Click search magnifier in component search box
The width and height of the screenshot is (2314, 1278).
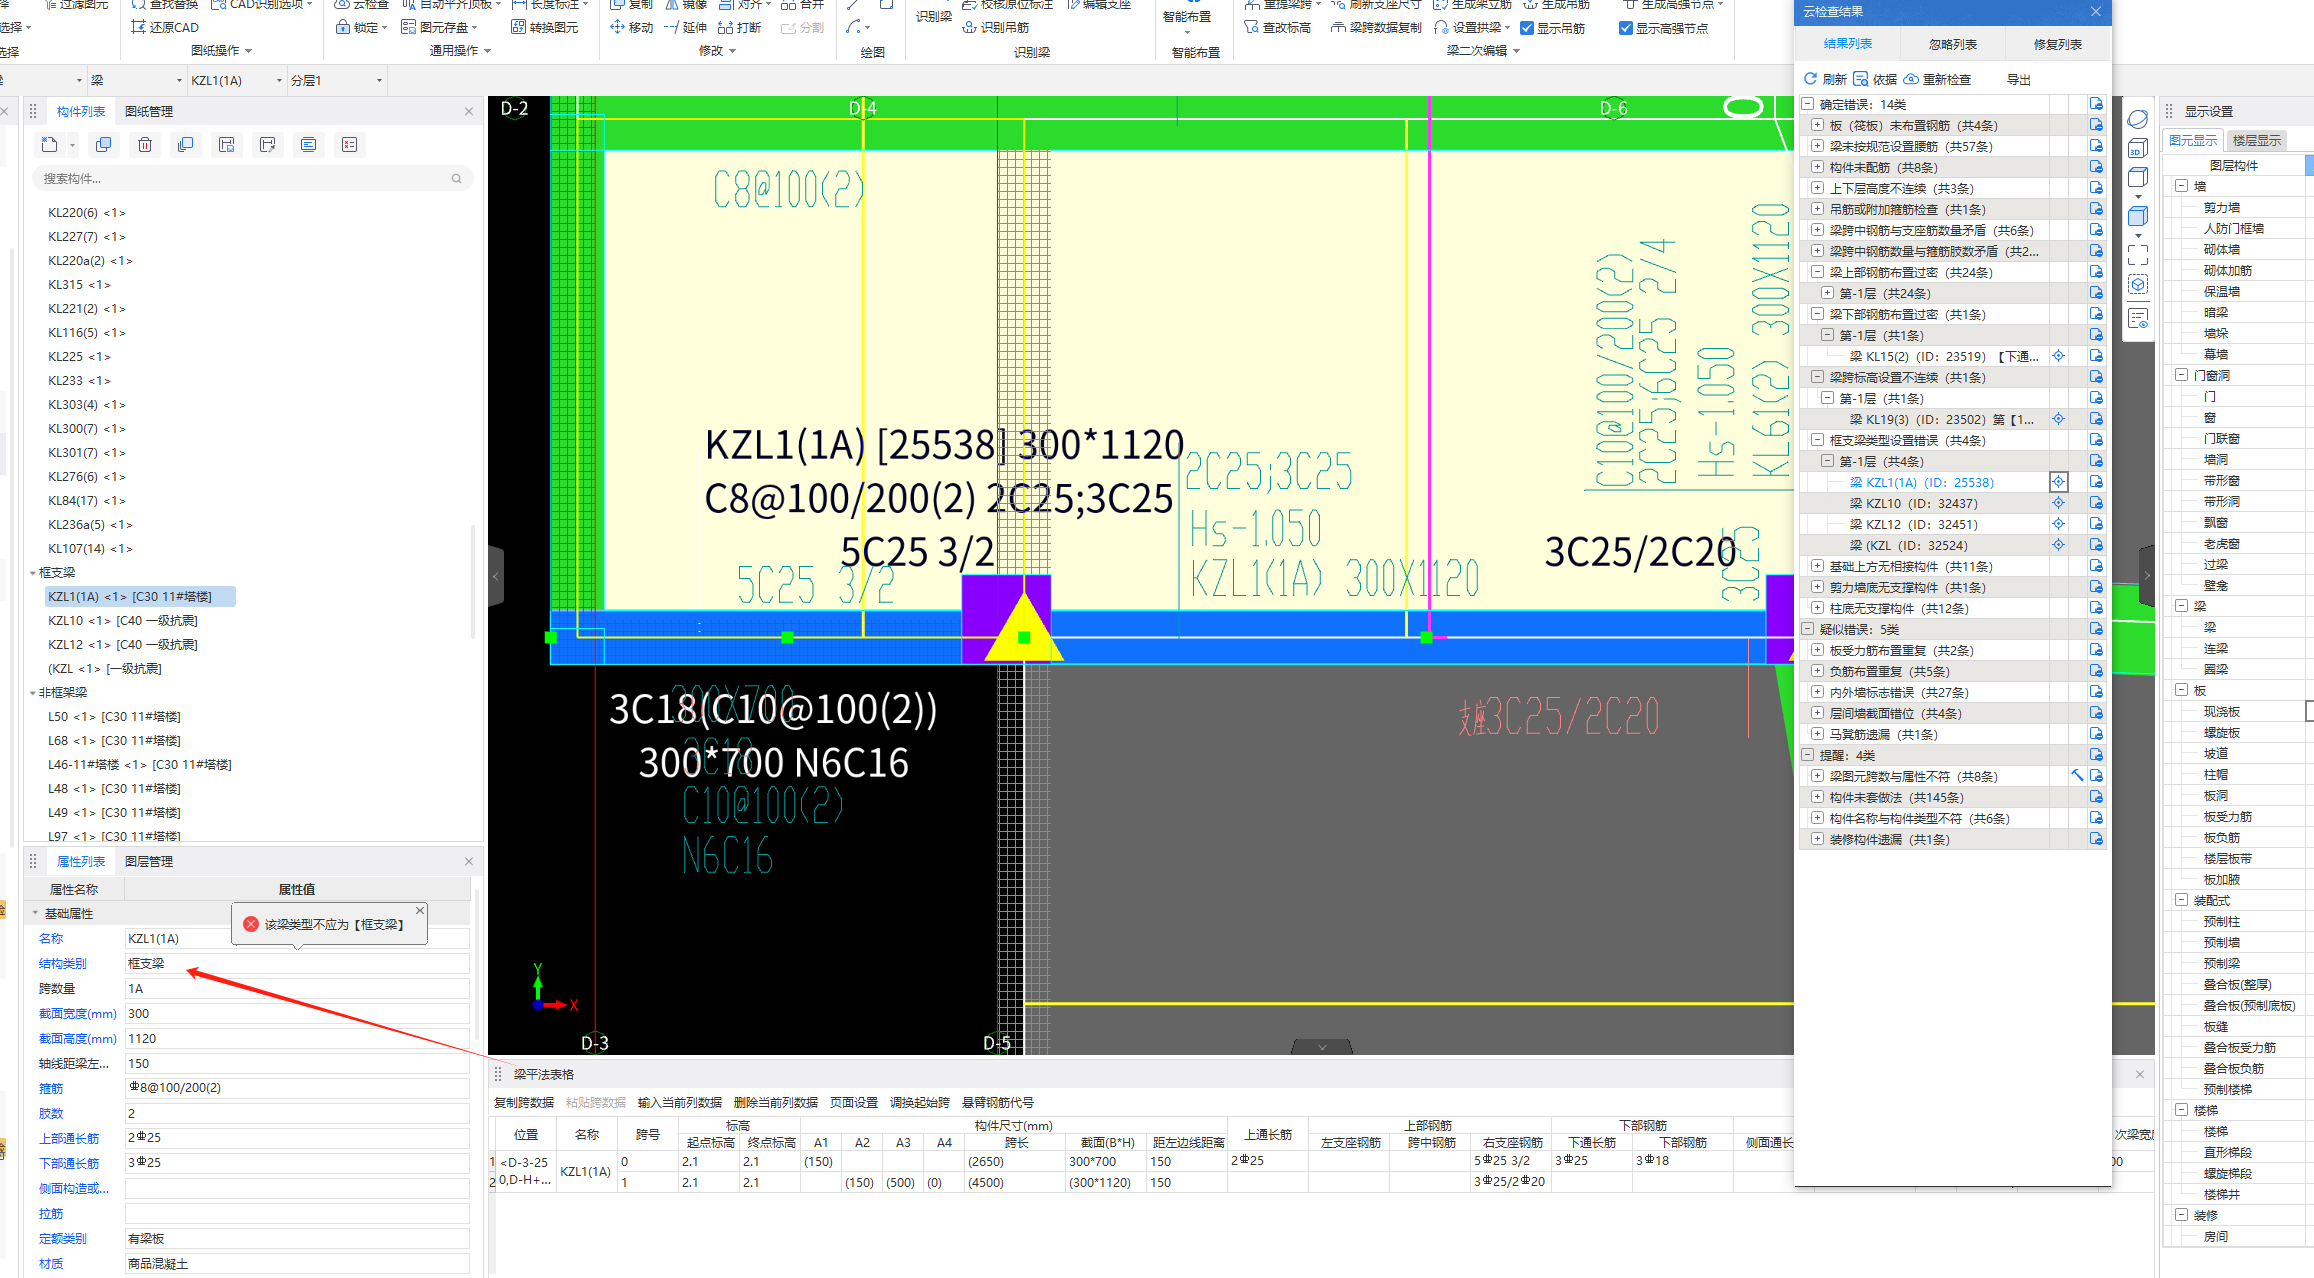pyautogui.click(x=457, y=179)
